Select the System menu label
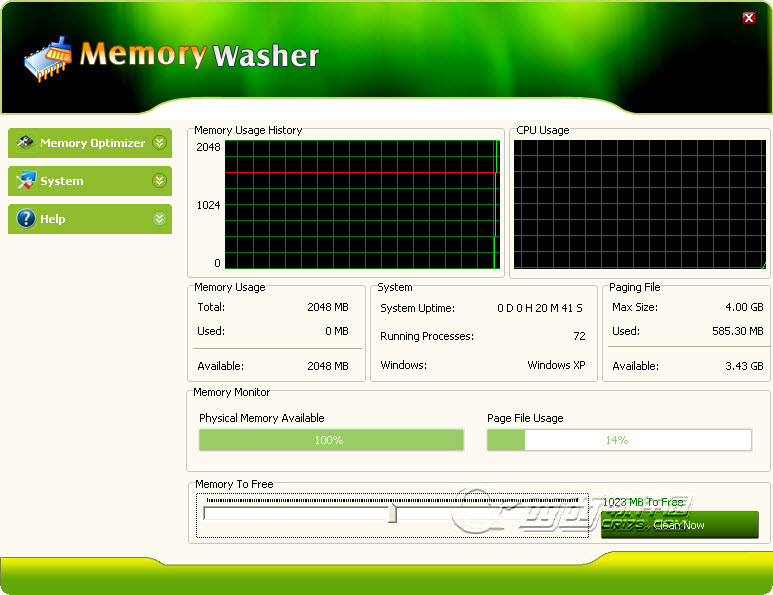The width and height of the screenshot is (773, 595). tap(62, 181)
